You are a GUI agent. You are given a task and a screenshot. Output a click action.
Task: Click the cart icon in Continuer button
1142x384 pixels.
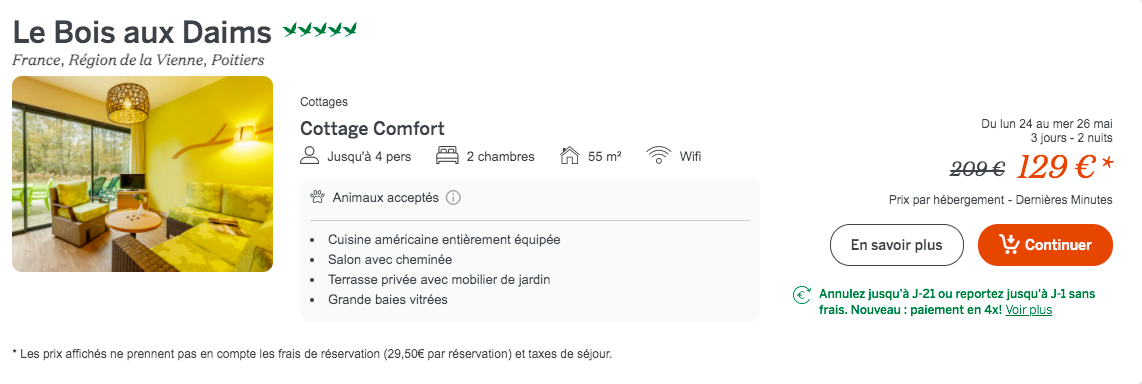(1009, 245)
